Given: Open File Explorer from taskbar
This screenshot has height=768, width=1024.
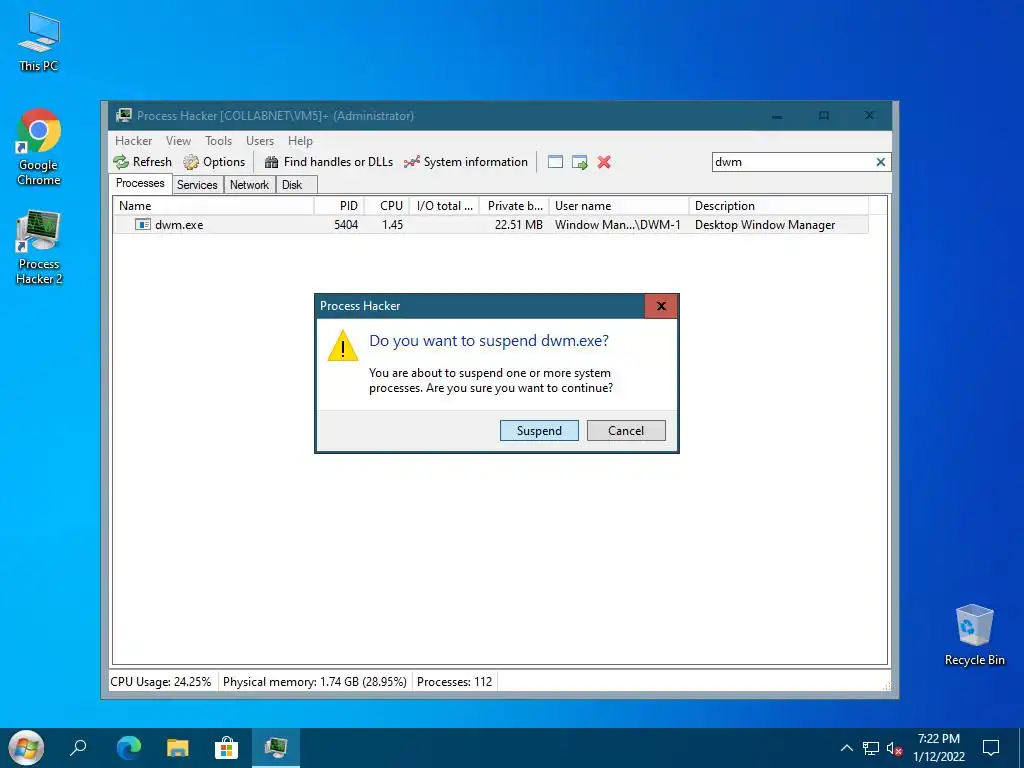Looking at the screenshot, I should coord(178,747).
